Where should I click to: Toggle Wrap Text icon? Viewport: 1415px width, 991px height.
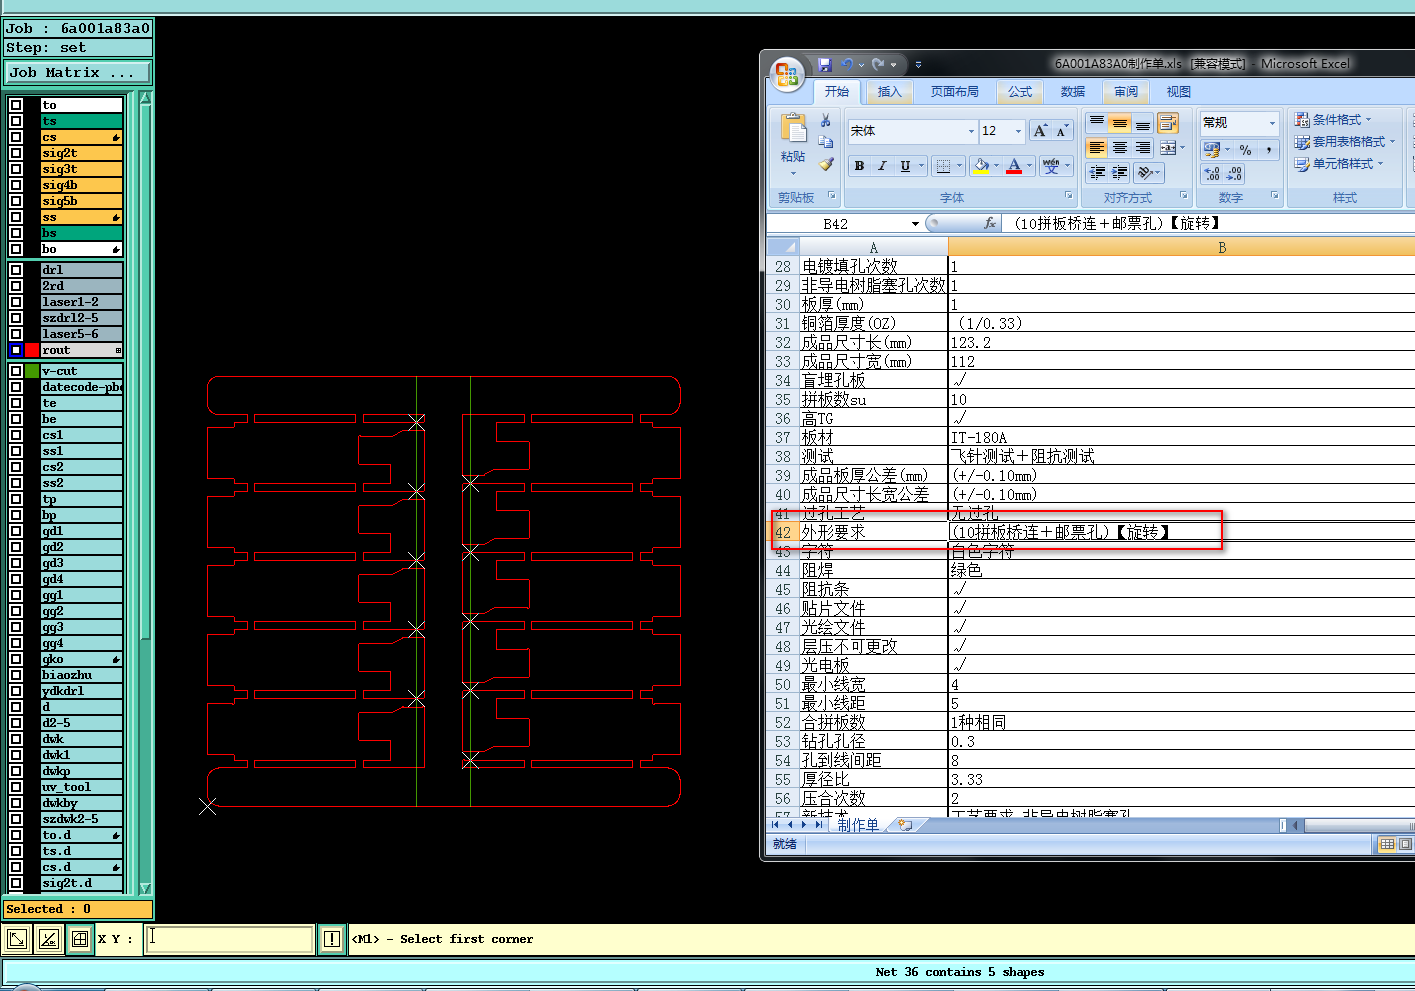coord(1168,123)
